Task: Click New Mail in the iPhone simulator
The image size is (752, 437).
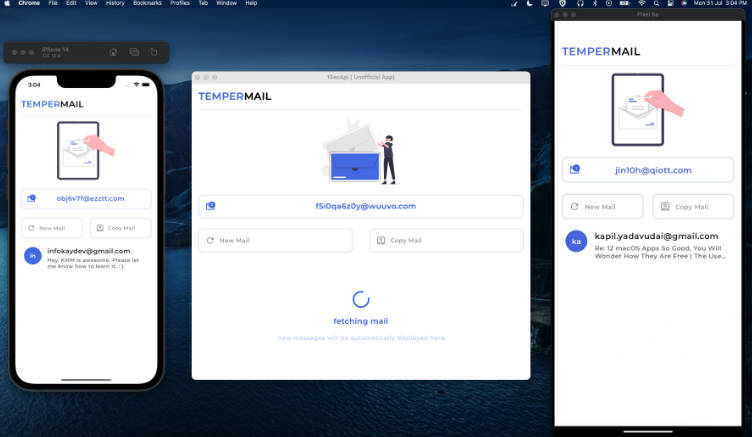Action: (x=52, y=228)
